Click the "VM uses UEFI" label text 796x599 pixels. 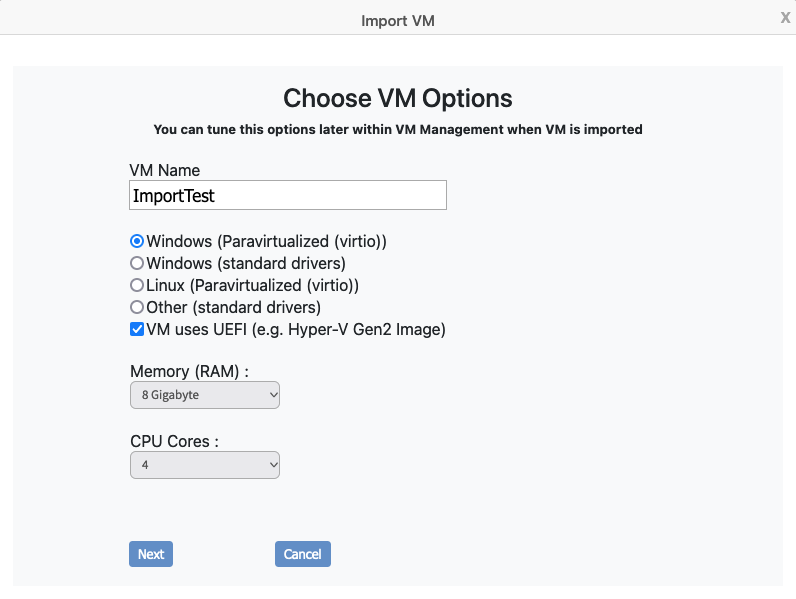coord(295,329)
